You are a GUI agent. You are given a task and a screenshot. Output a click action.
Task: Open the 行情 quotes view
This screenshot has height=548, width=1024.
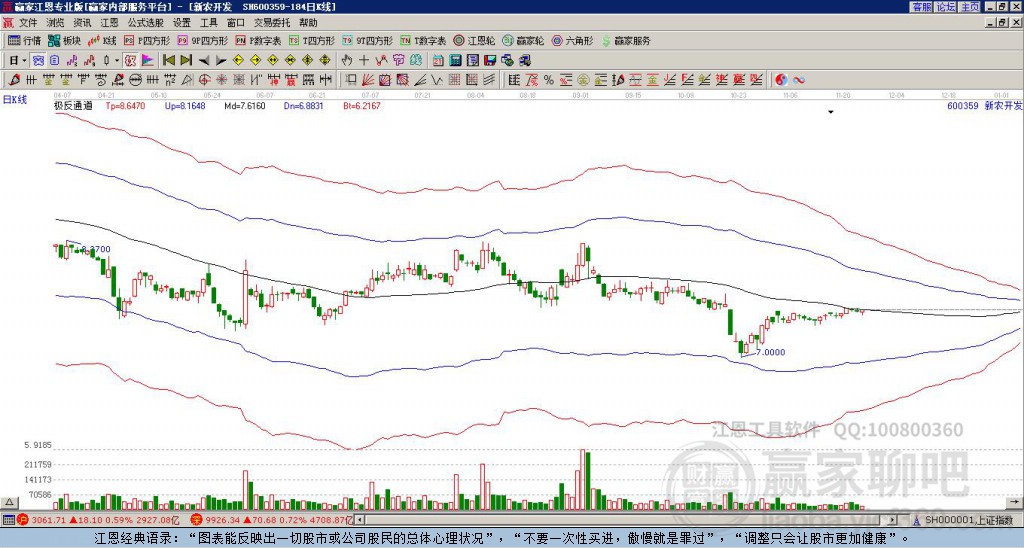[24, 40]
